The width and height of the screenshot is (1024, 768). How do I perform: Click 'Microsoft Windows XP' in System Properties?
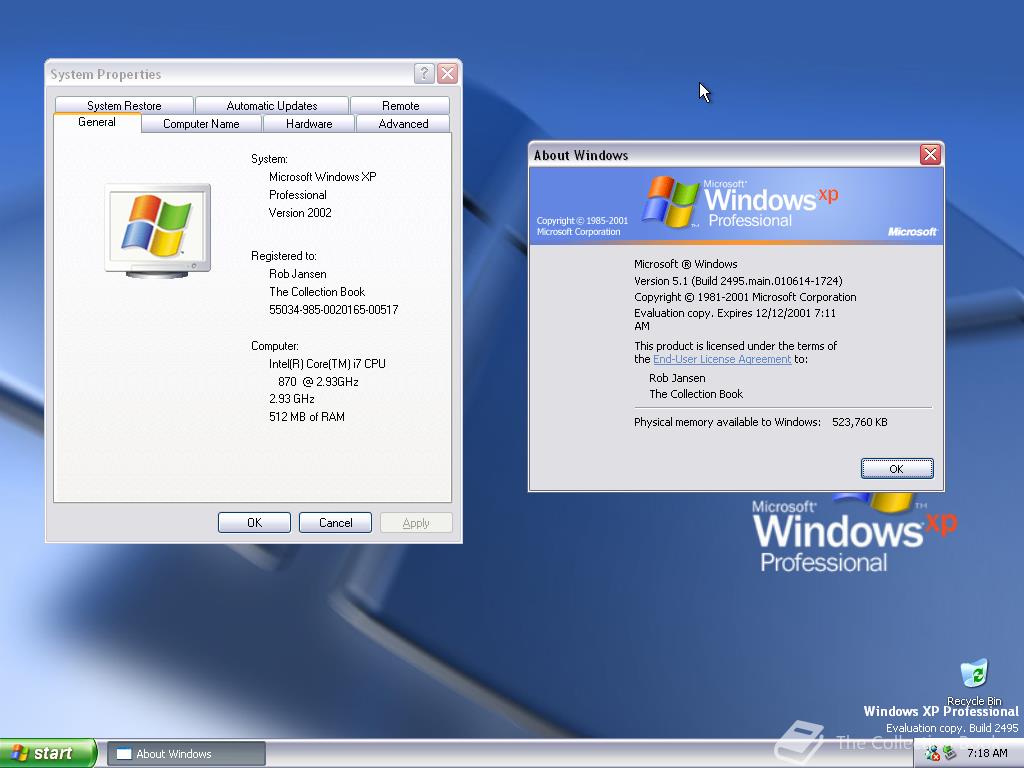[x=323, y=177]
